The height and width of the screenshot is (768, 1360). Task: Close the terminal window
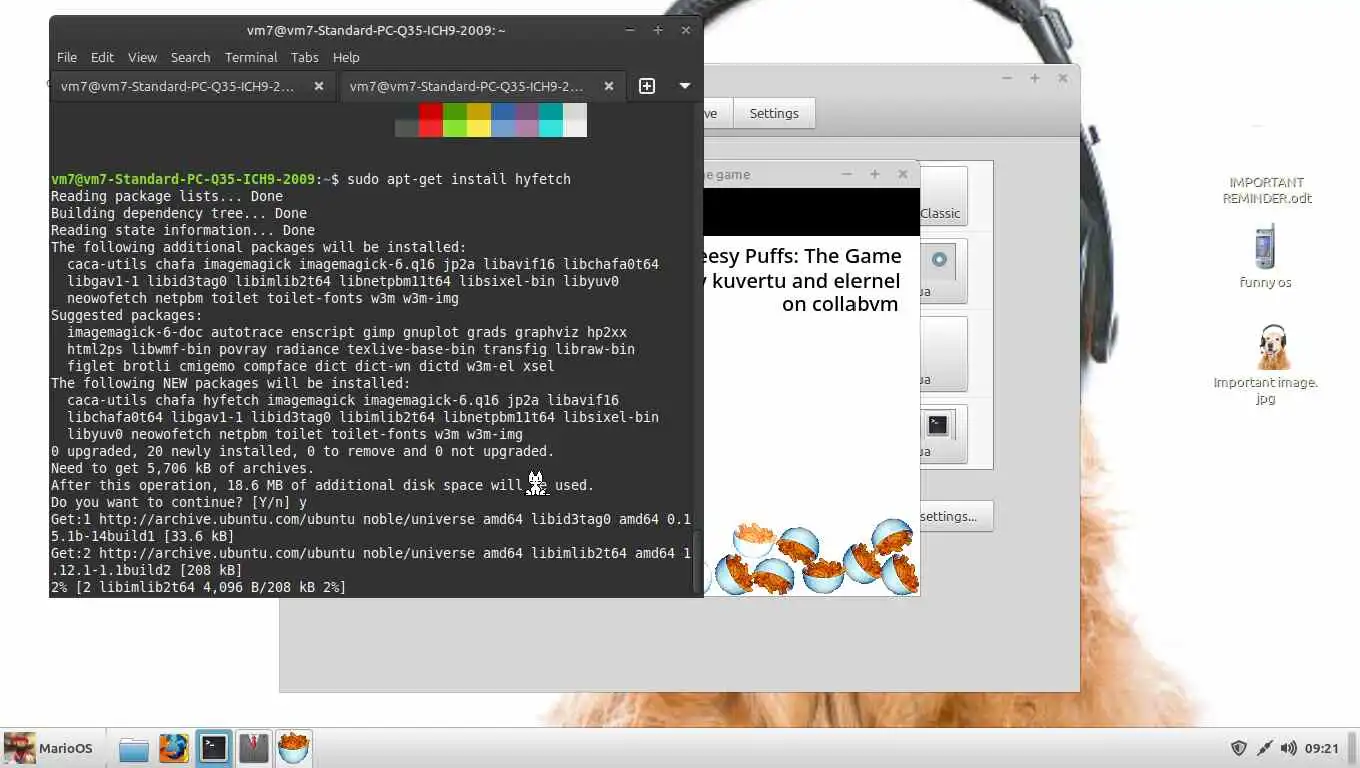(685, 30)
